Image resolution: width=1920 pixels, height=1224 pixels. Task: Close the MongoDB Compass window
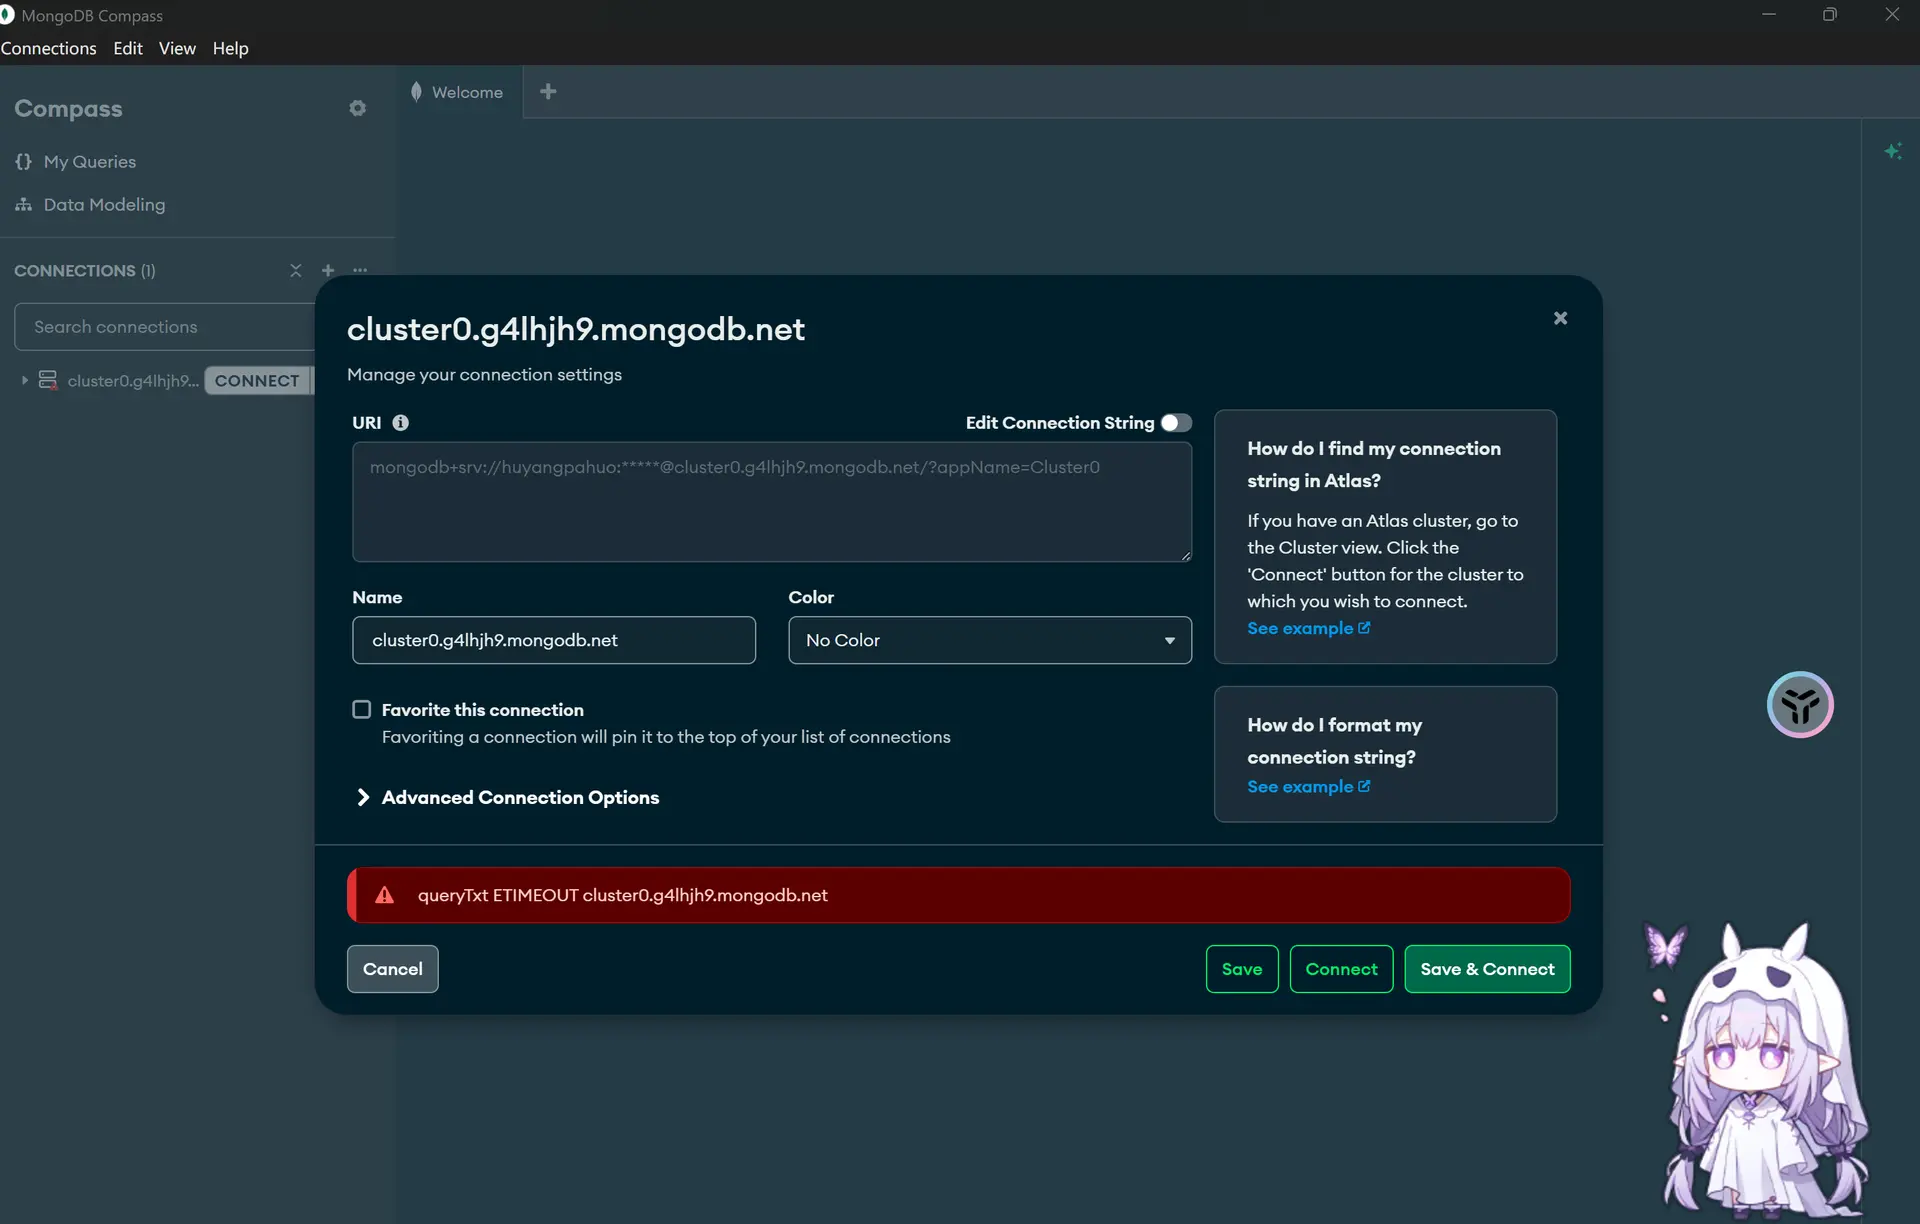tap(1892, 14)
